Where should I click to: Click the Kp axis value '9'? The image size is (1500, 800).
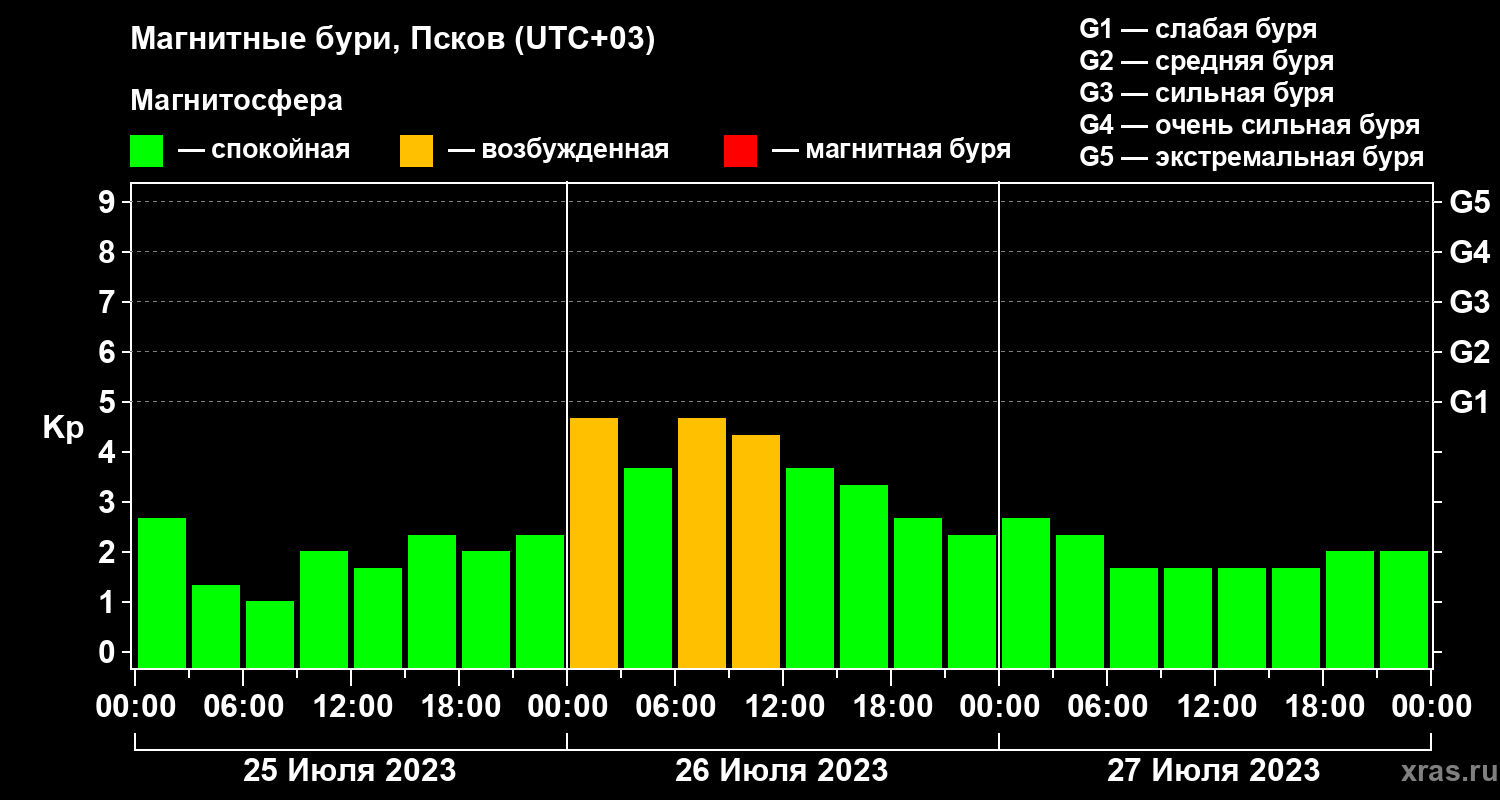pos(109,202)
